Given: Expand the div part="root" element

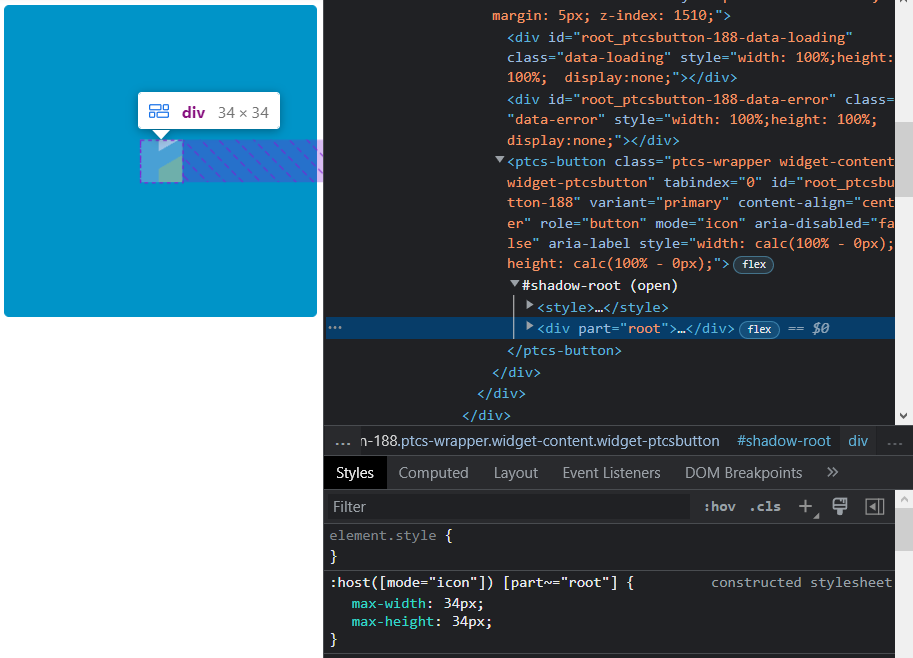Looking at the screenshot, I should coord(529,328).
